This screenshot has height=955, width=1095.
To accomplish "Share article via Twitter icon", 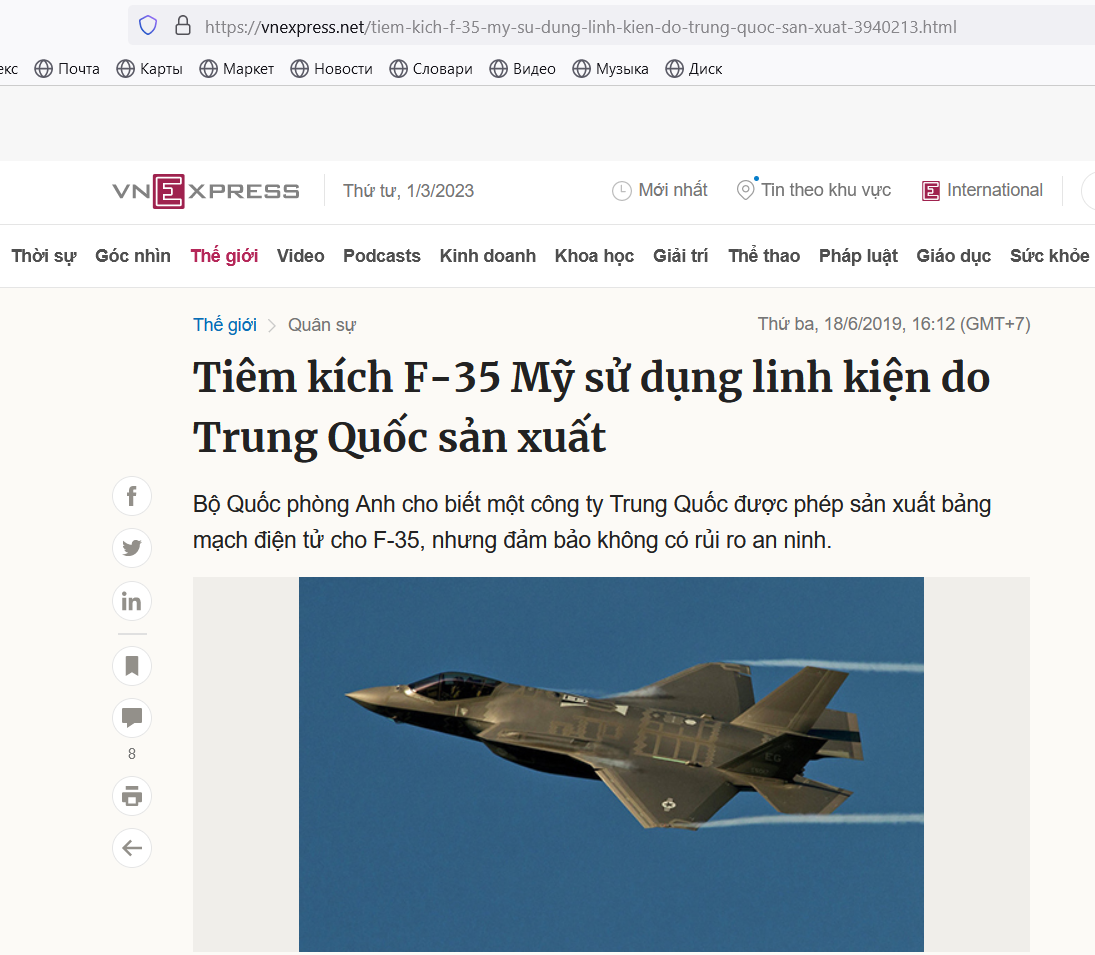I will pos(131,548).
